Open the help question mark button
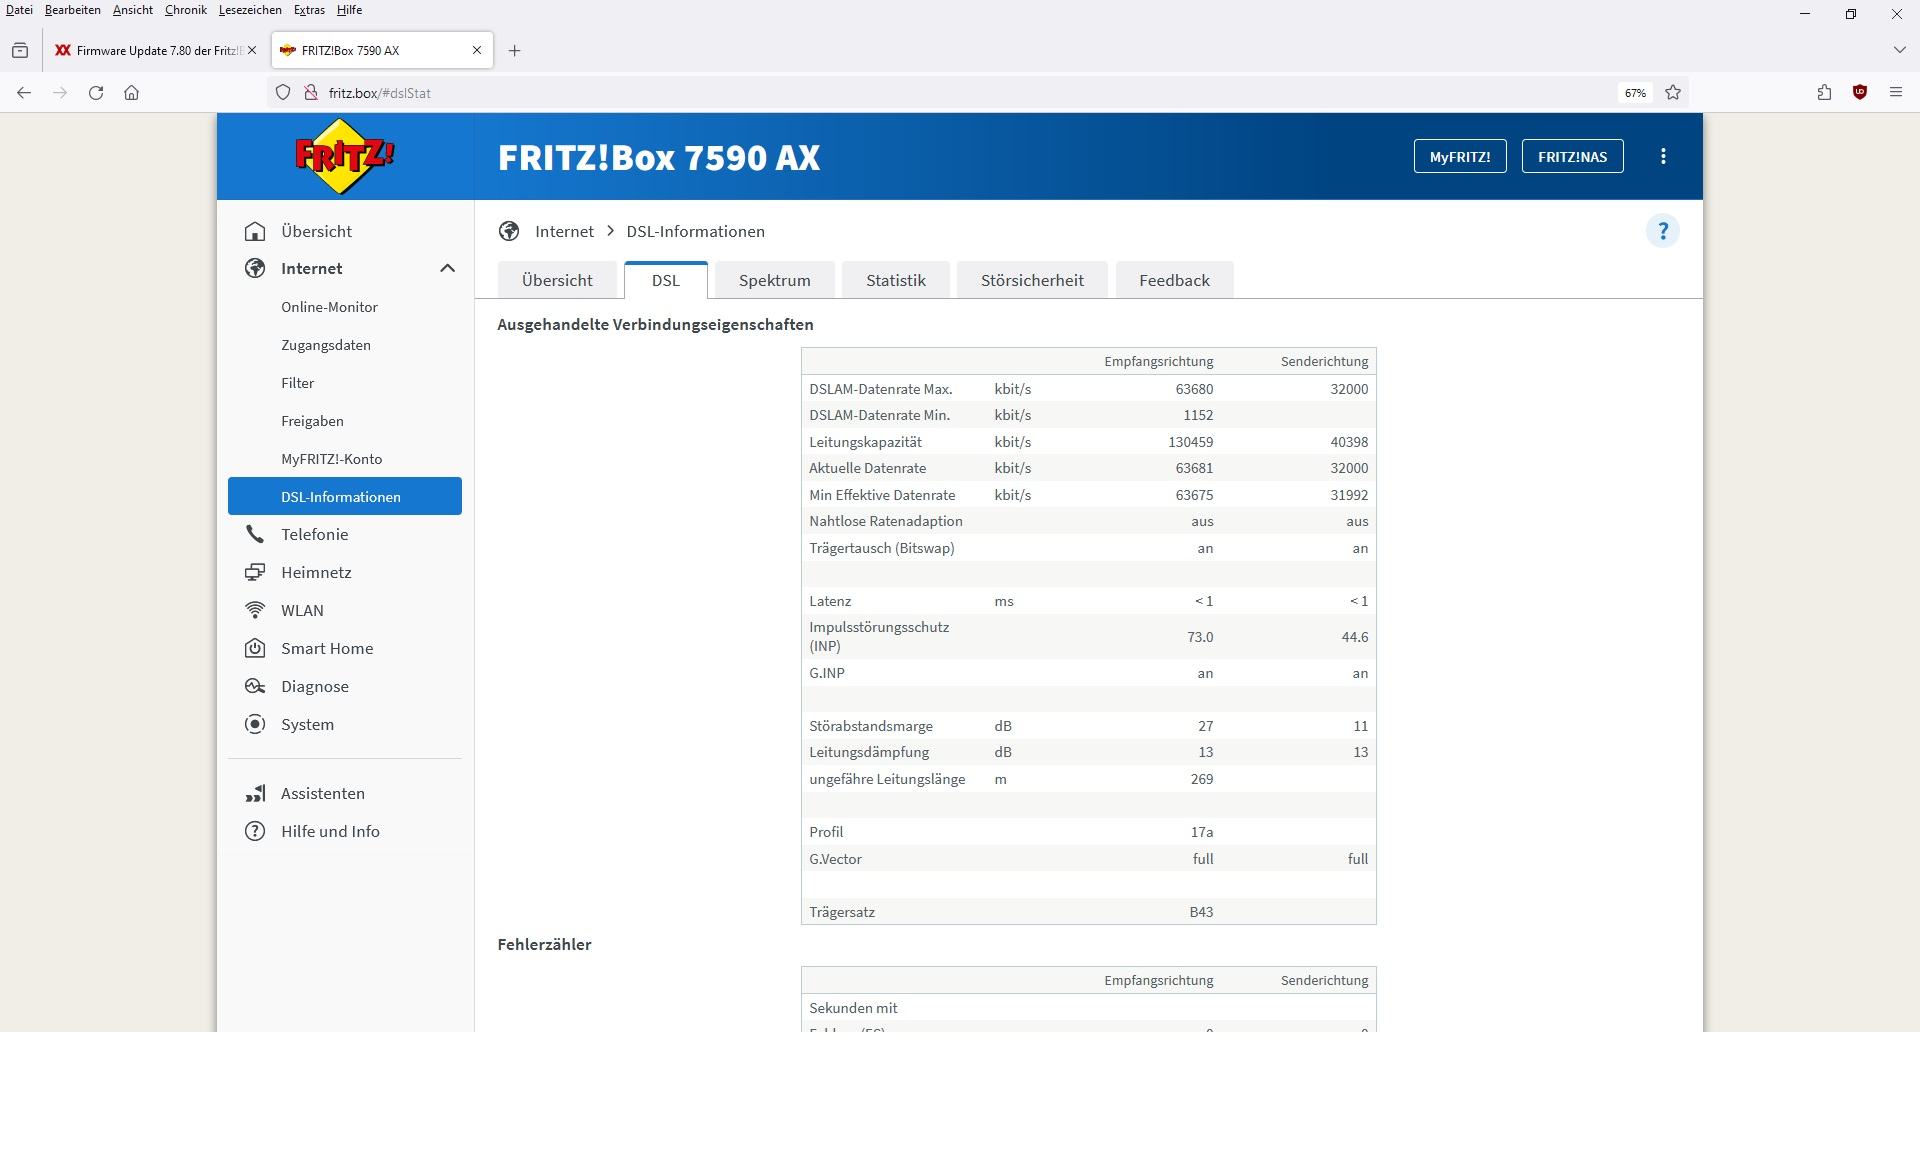The height and width of the screenshot is (1152, 1920). click(x=1663, y=231)
